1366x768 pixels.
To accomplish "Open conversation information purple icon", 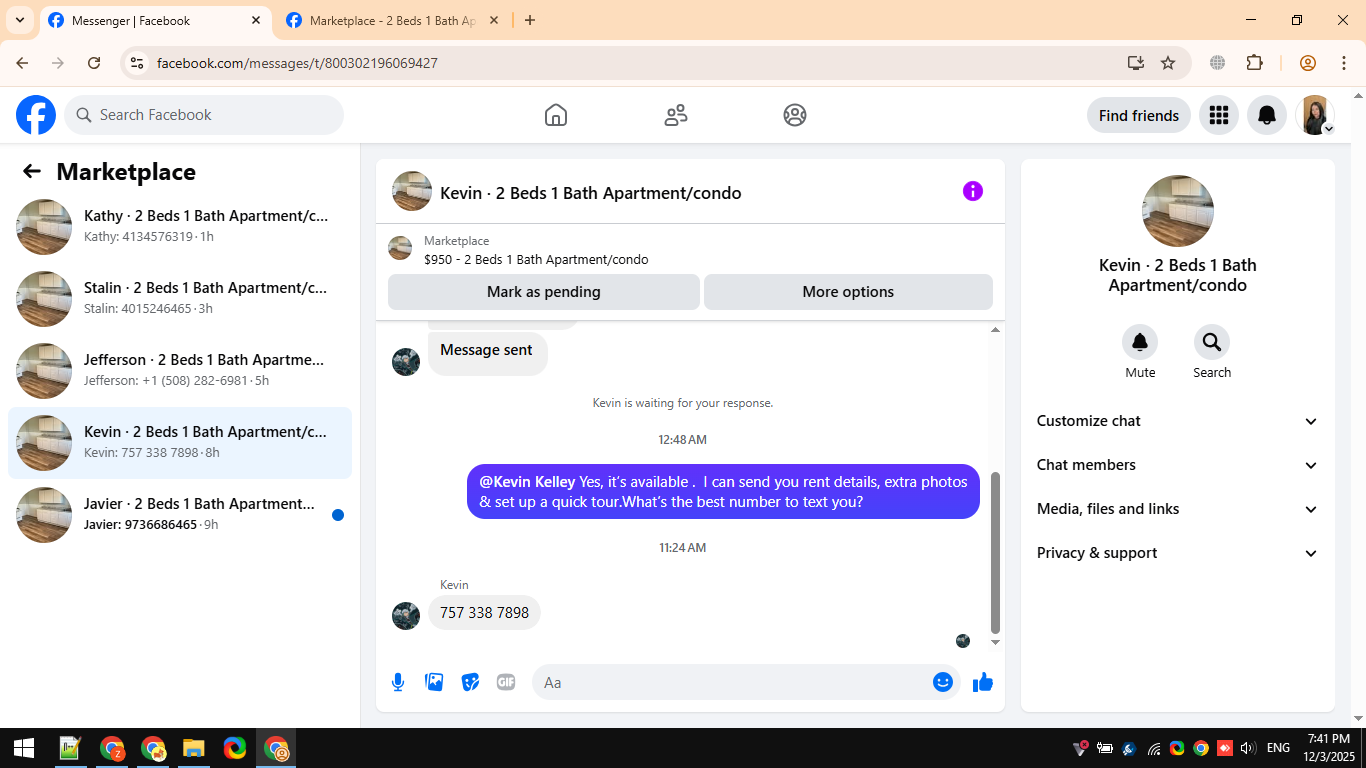I will [973, 191].
